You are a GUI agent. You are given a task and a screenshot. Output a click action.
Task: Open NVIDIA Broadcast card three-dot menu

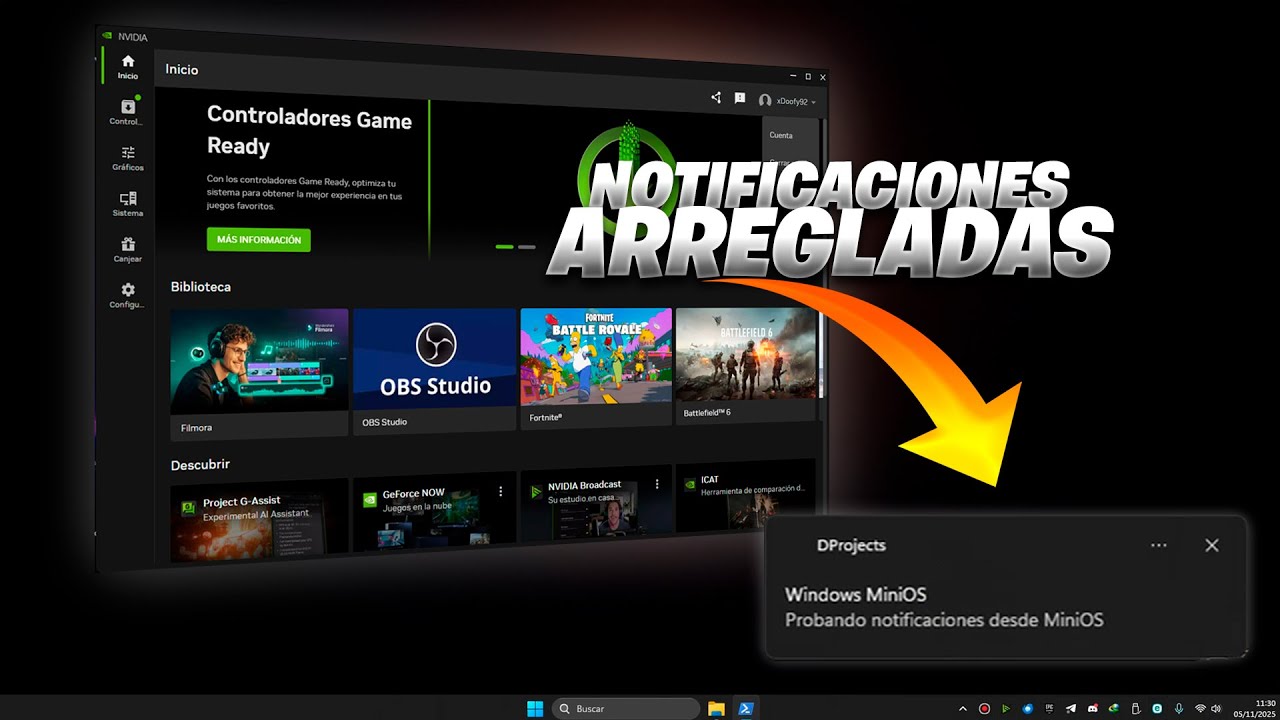657,483
